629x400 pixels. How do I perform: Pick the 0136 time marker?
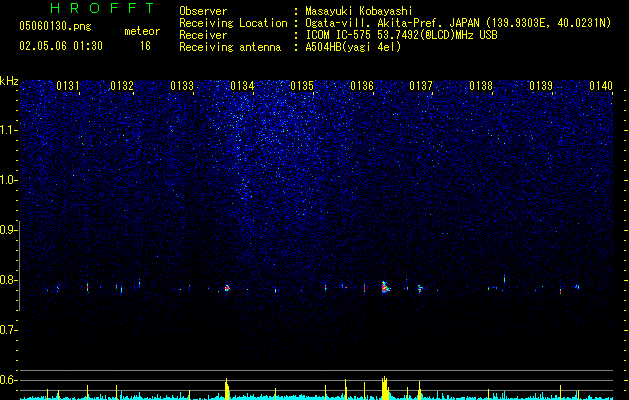(362, 86)
